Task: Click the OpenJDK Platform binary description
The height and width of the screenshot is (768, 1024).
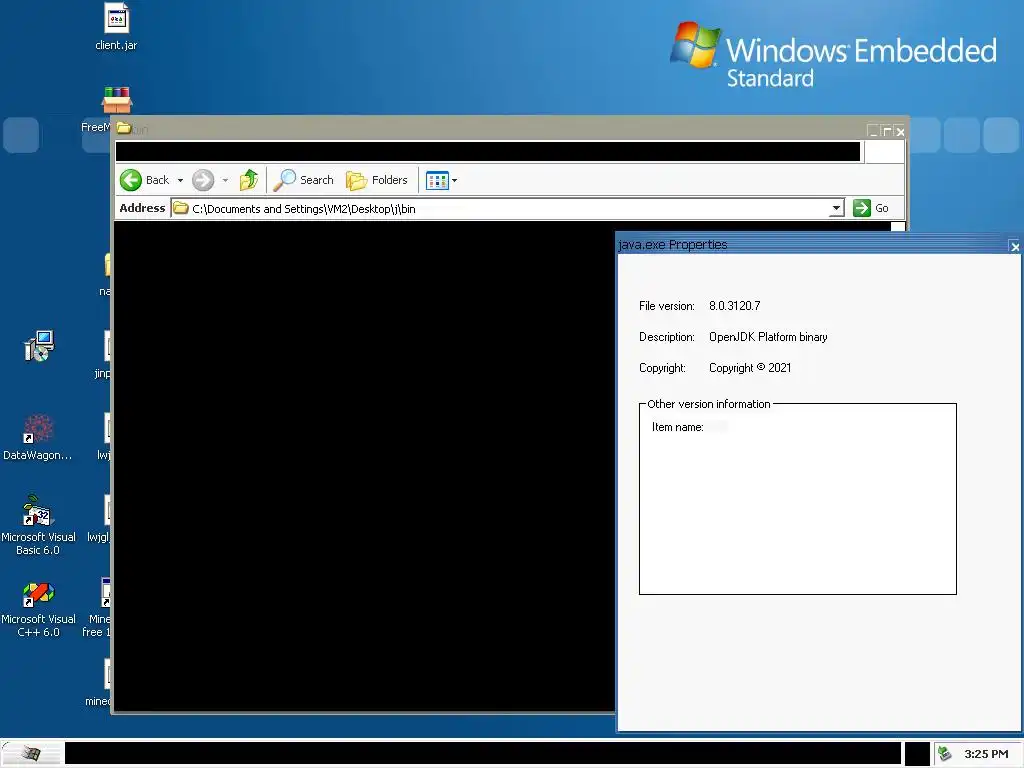Action: (768, 337)
